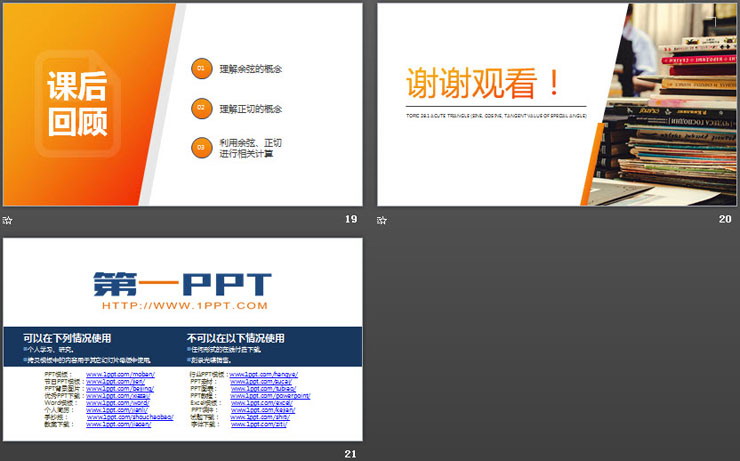Click the heading 可以在下列情况使用
The image size is (740, 461).
point(67,338)
